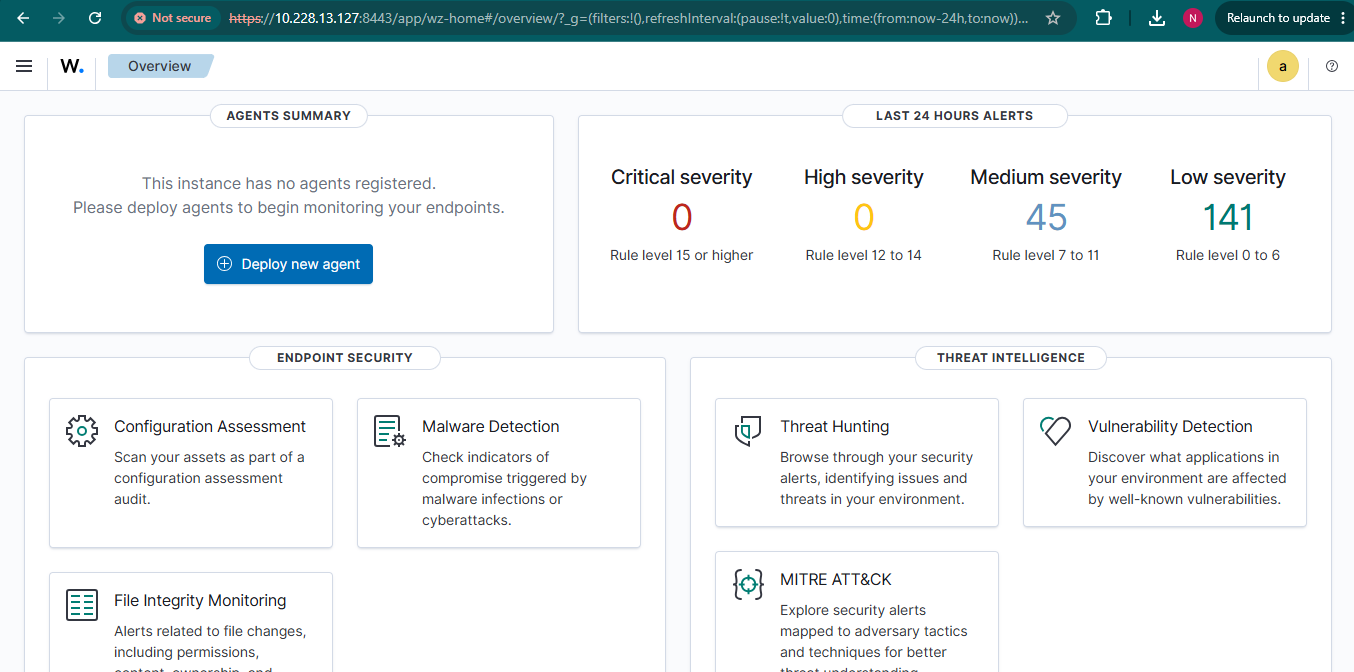
Task: Click the browser address bar URL
Action: click(628, 18)
